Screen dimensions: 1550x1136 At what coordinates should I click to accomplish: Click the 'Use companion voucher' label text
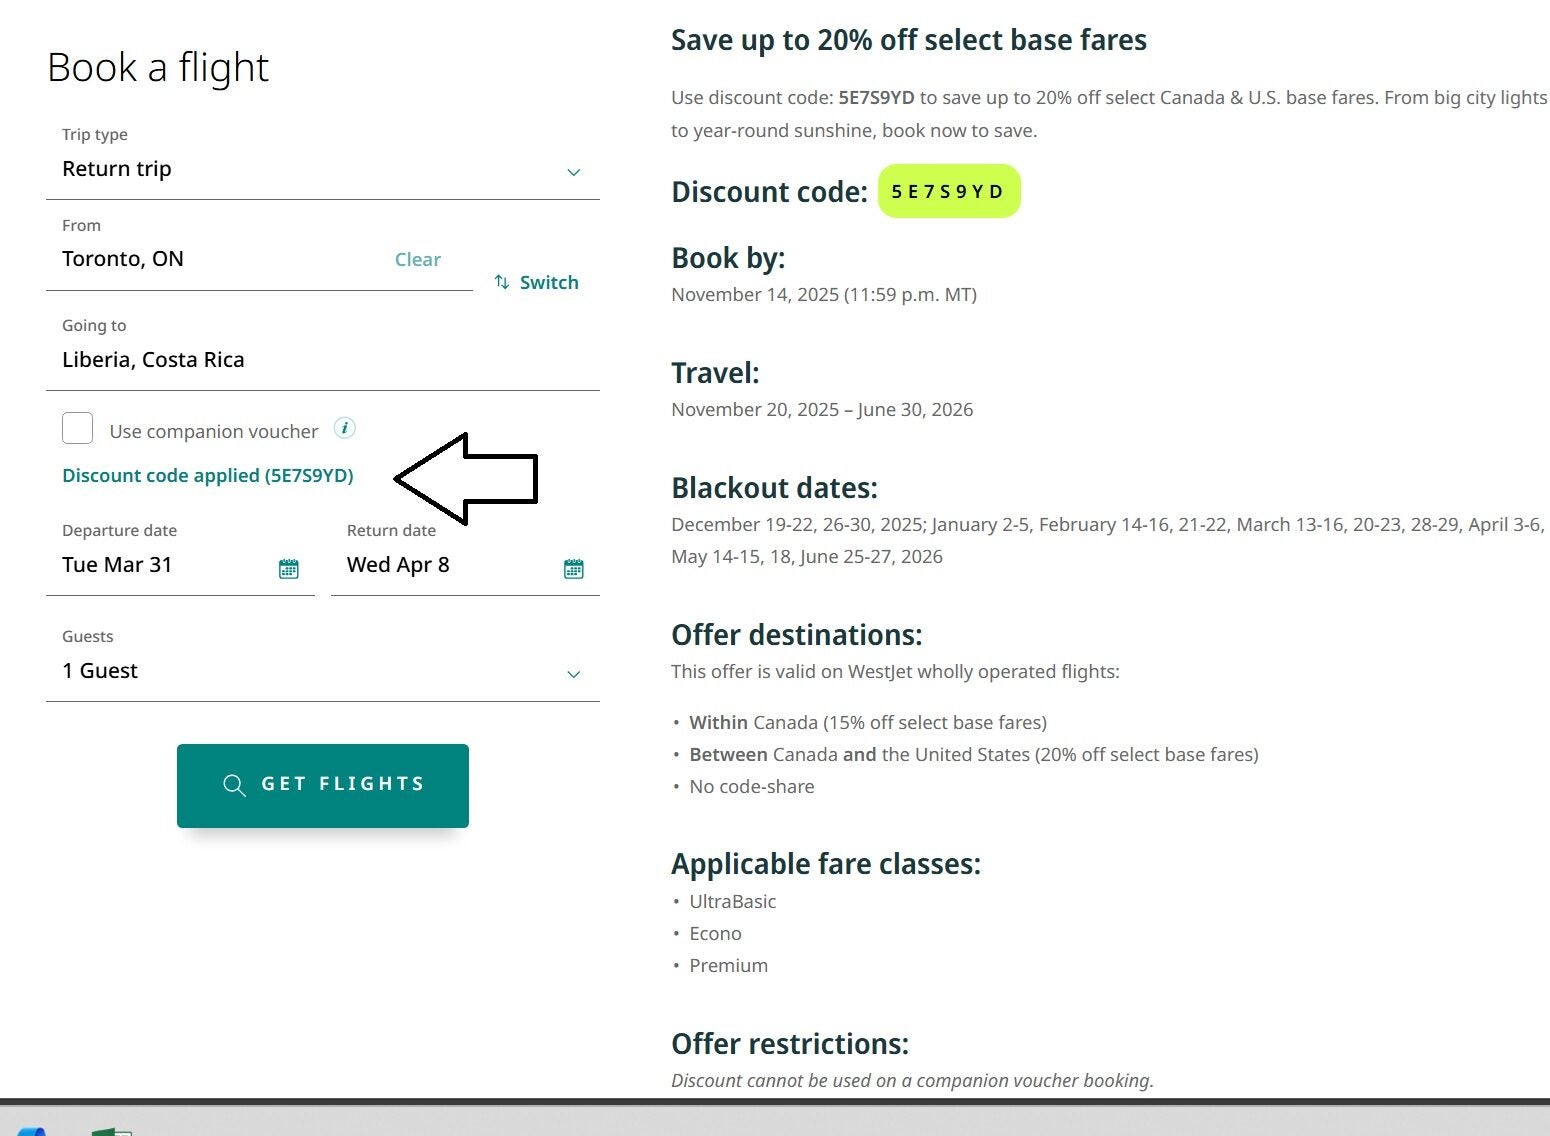click(x=213, y=431)
